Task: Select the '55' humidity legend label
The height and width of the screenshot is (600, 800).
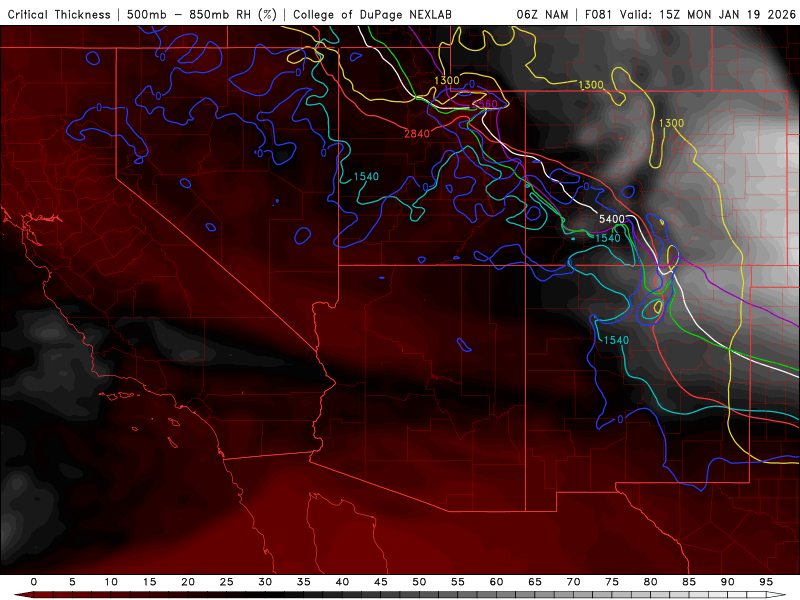Action: (458, 582)
